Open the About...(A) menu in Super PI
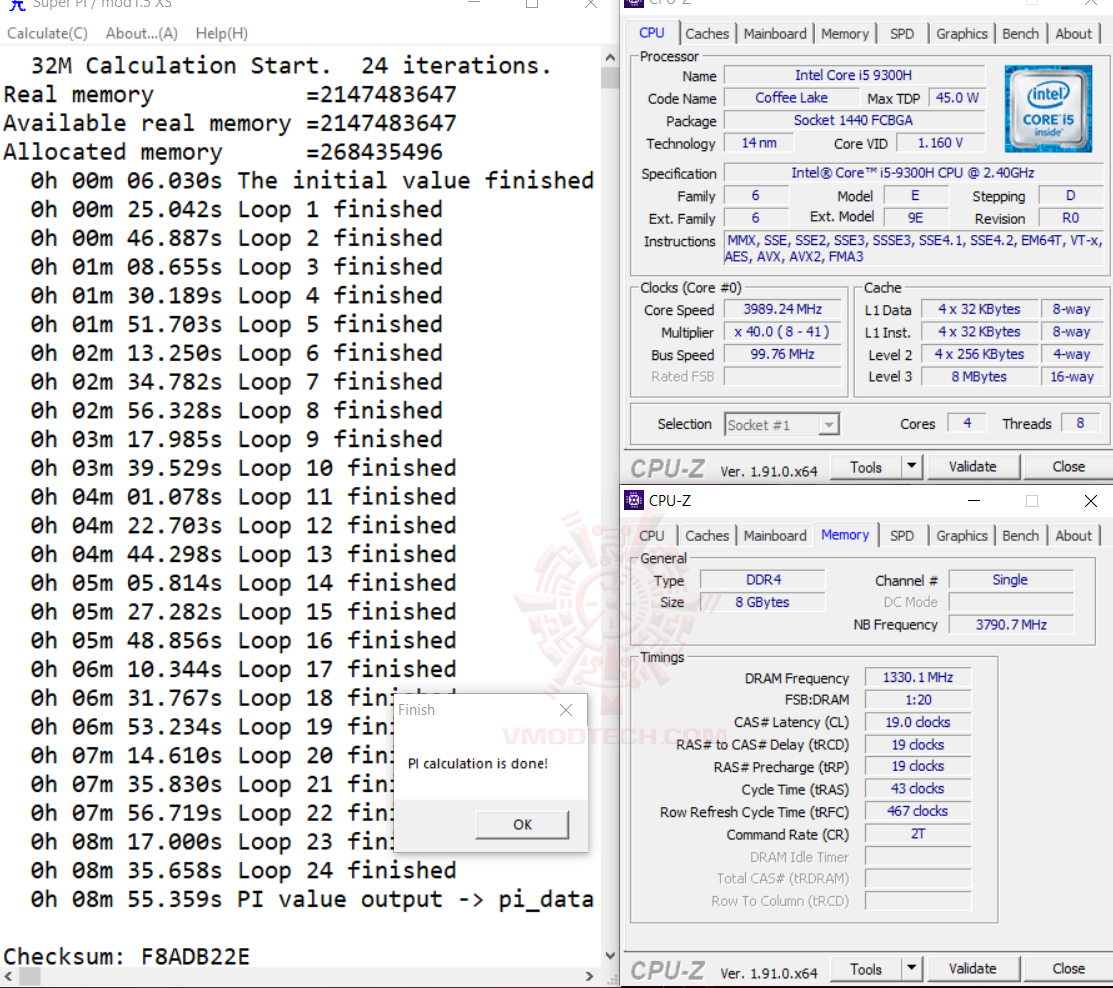 click(x=141, y=33)
